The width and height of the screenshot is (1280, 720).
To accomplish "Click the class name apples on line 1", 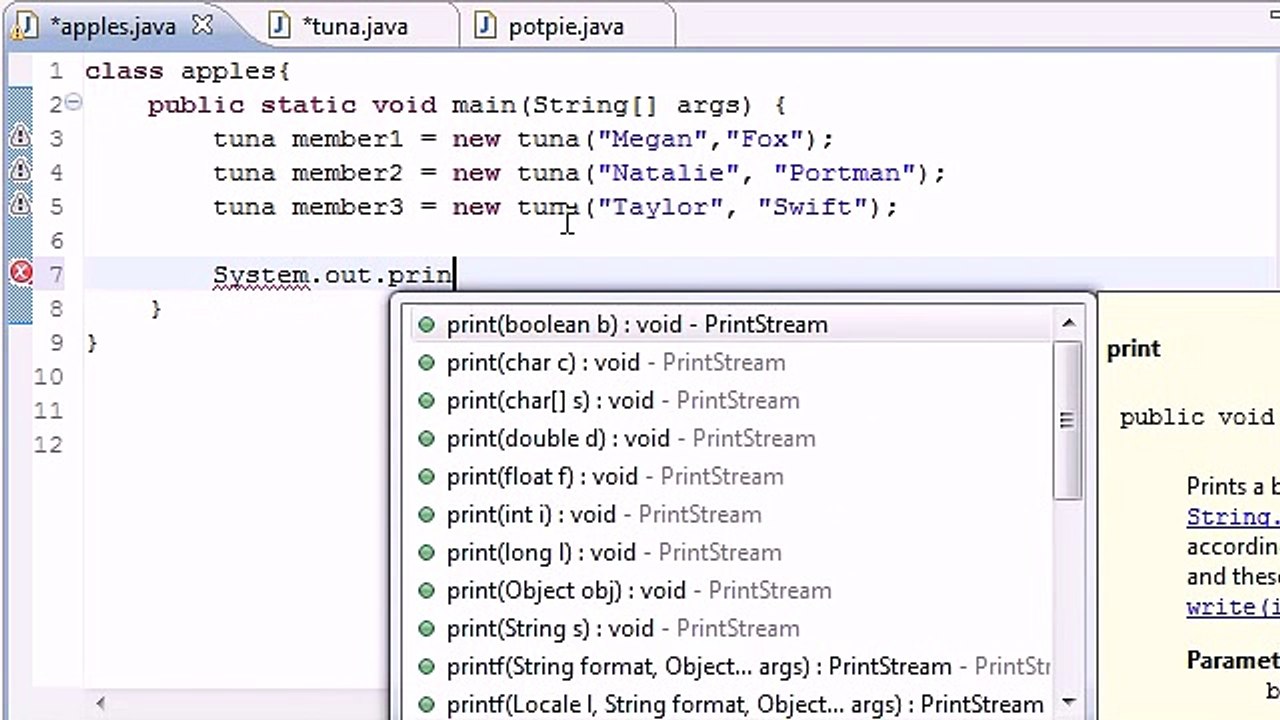I will coord(229,71).
